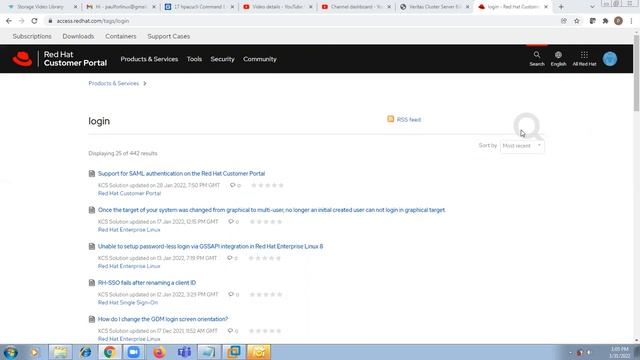Image resolution: width=640 pixels, height=360 pixels.
Task: Reload the page with the refresh button
Action: coord(34,21)
